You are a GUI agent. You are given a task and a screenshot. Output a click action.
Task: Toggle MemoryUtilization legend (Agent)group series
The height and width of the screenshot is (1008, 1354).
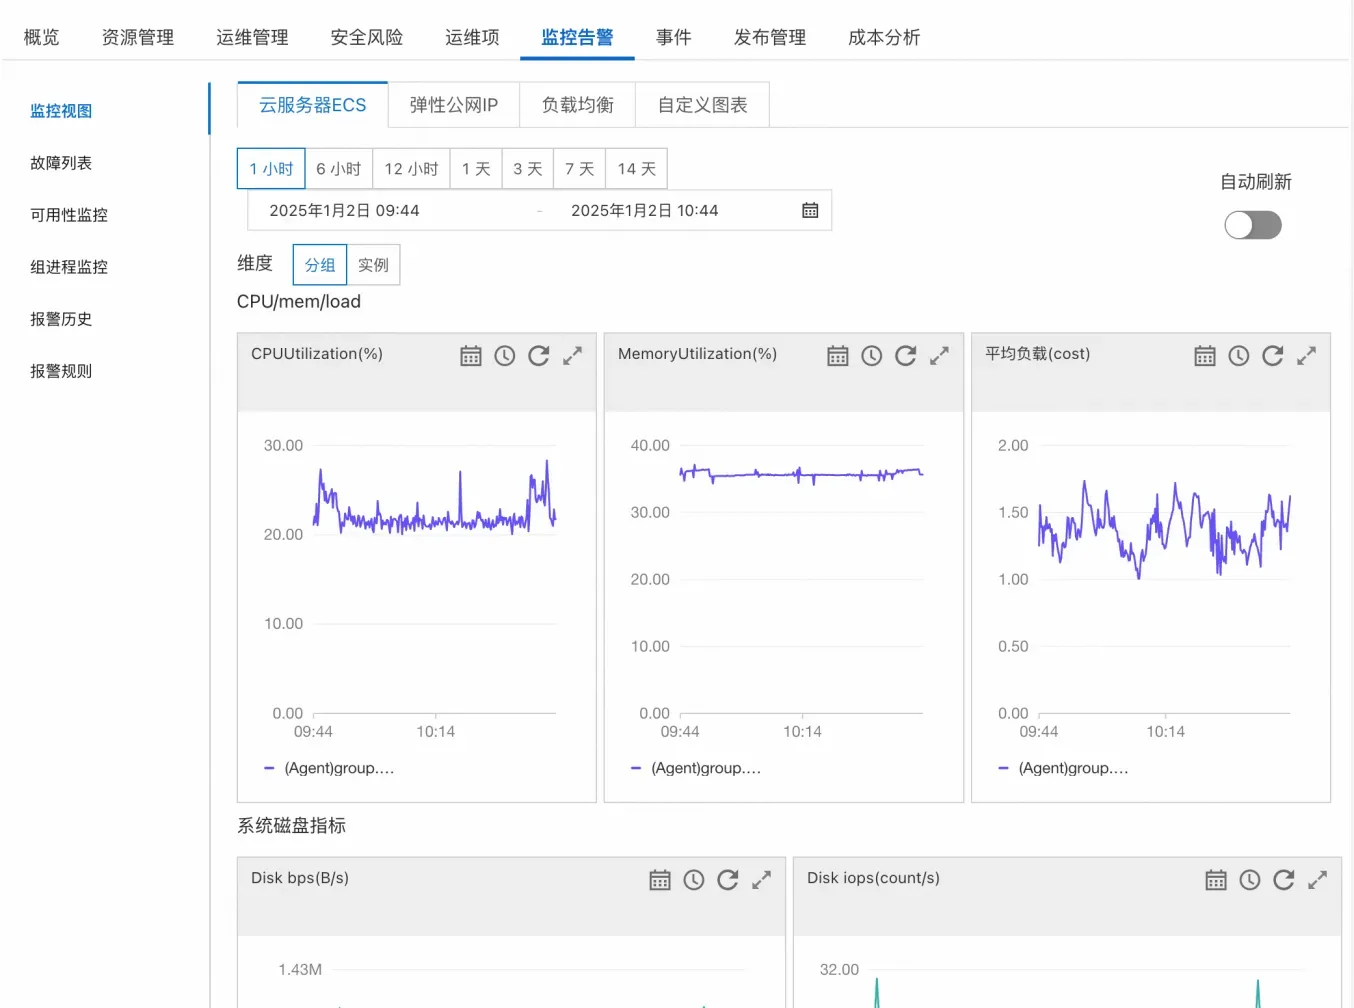(x=696, y=768)
